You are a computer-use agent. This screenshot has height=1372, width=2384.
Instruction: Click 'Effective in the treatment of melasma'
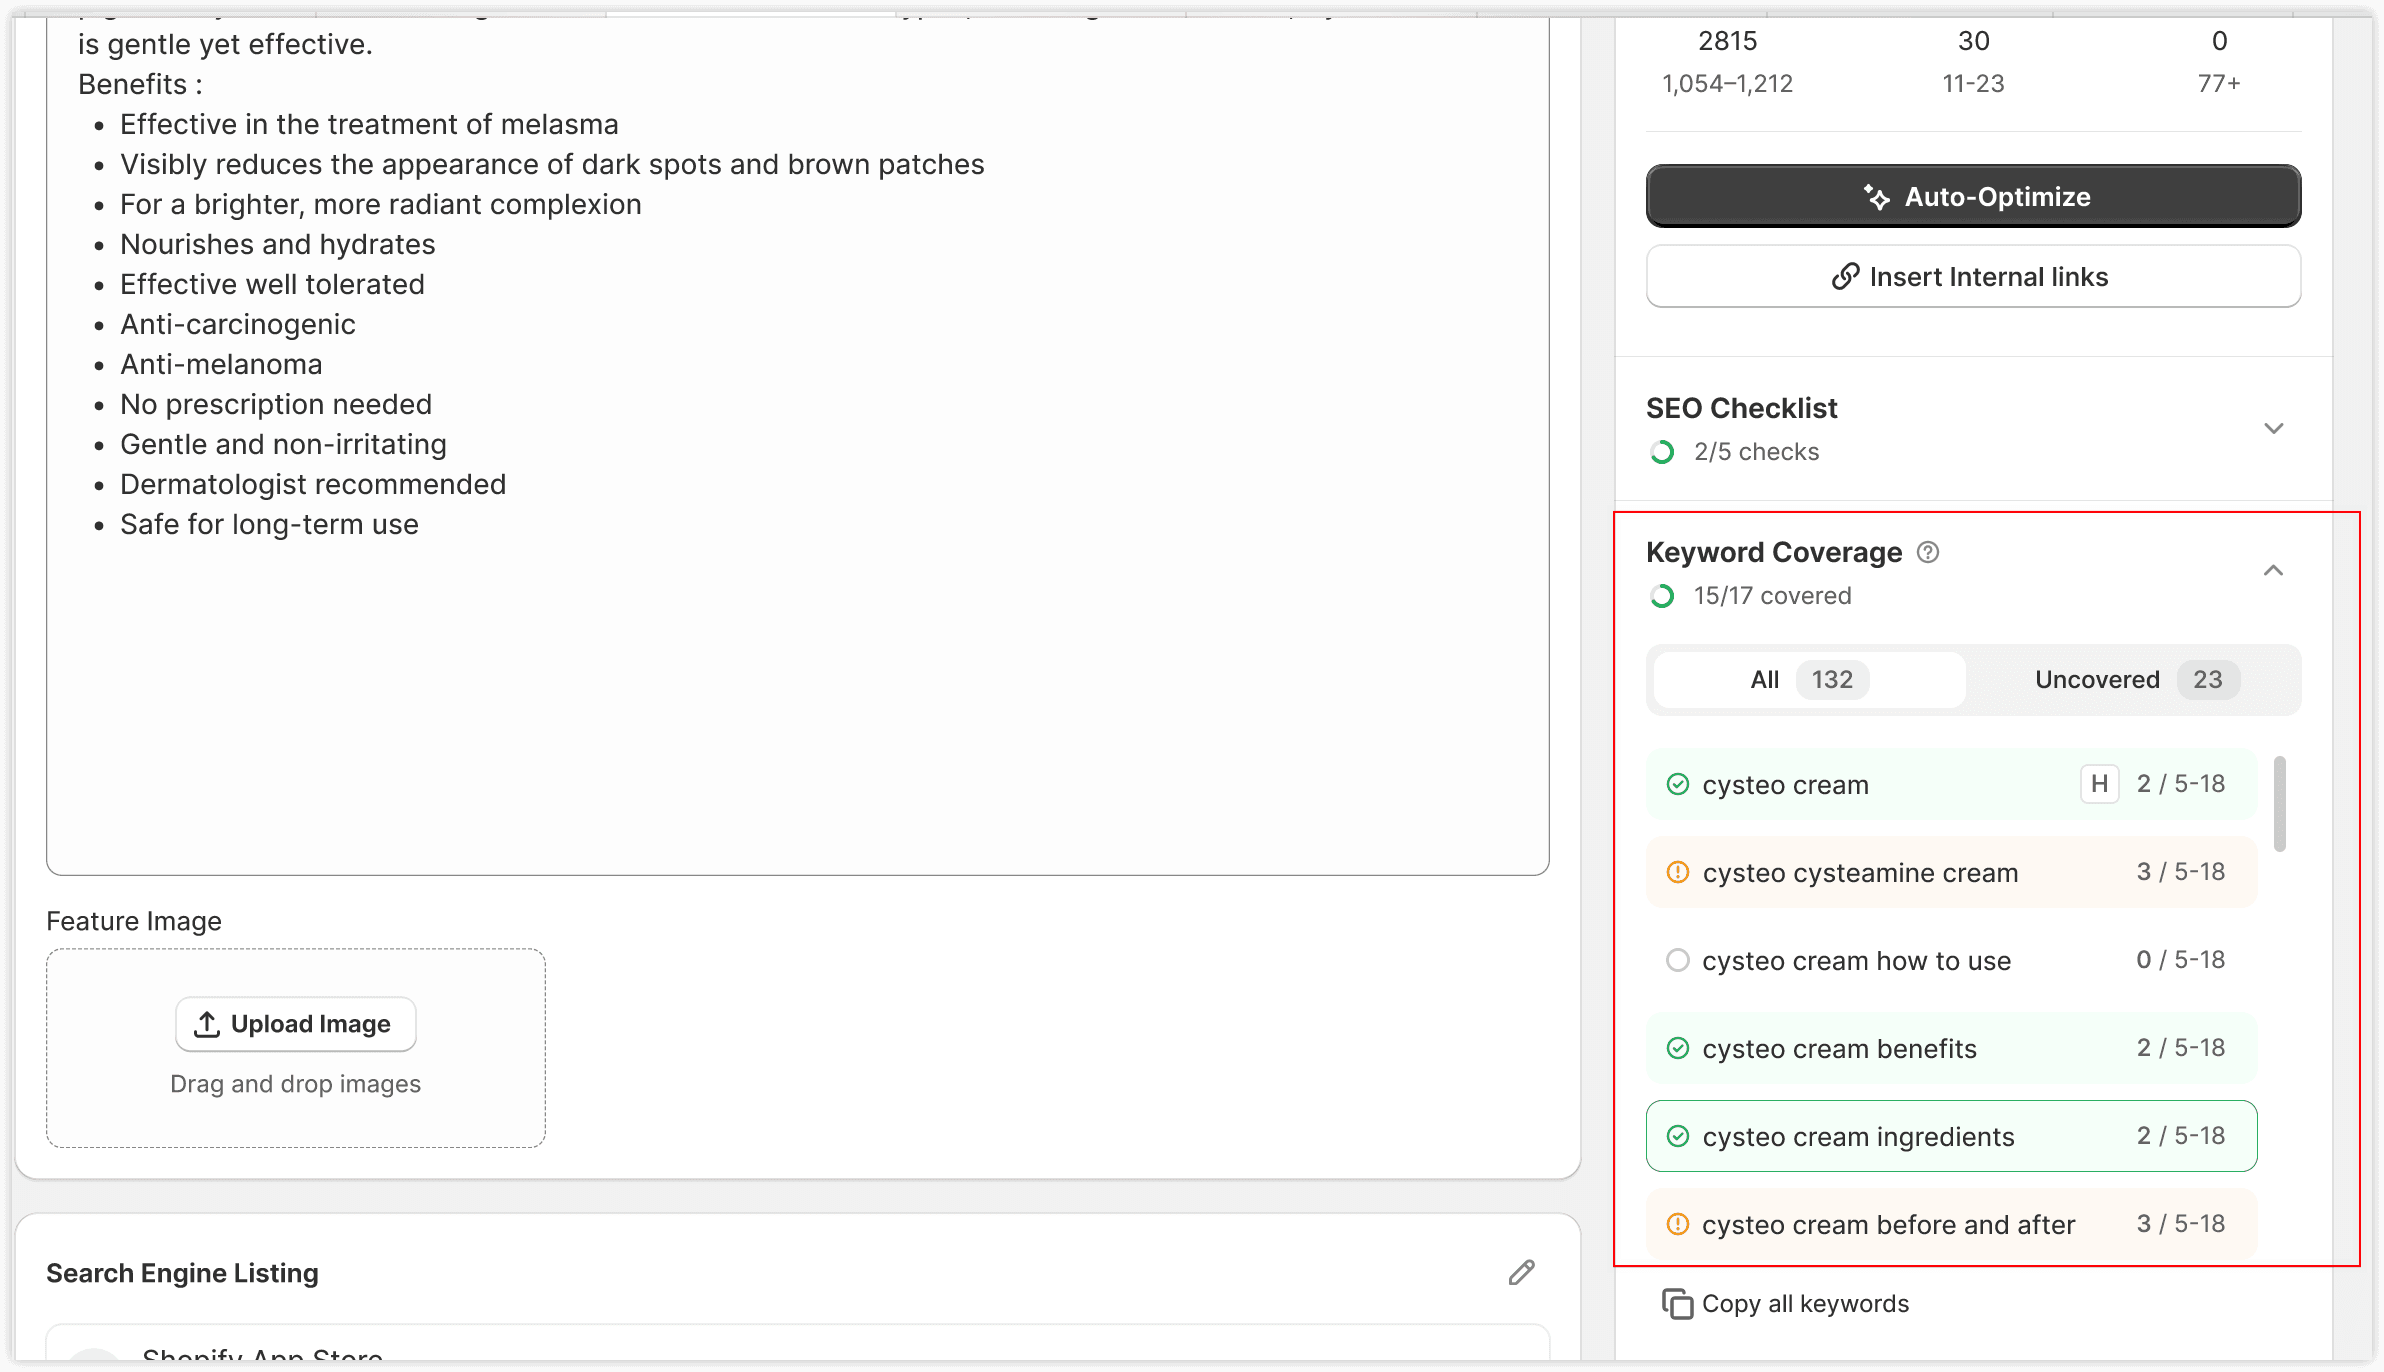pos(369,124)
